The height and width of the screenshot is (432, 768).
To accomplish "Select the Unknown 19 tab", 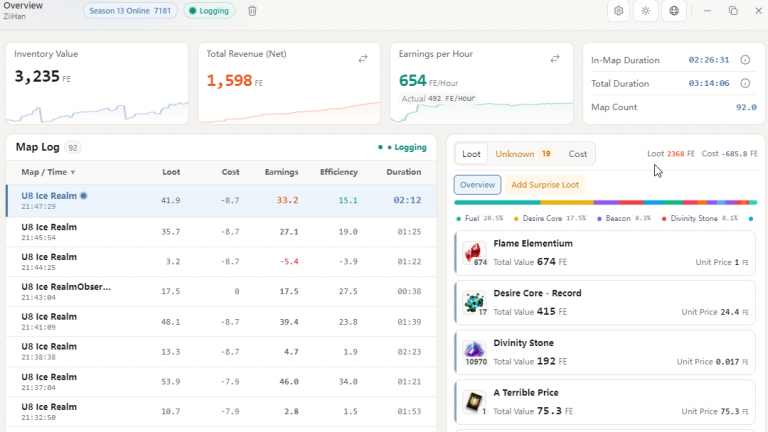I will pyautogui.click(x=523, y=154).
